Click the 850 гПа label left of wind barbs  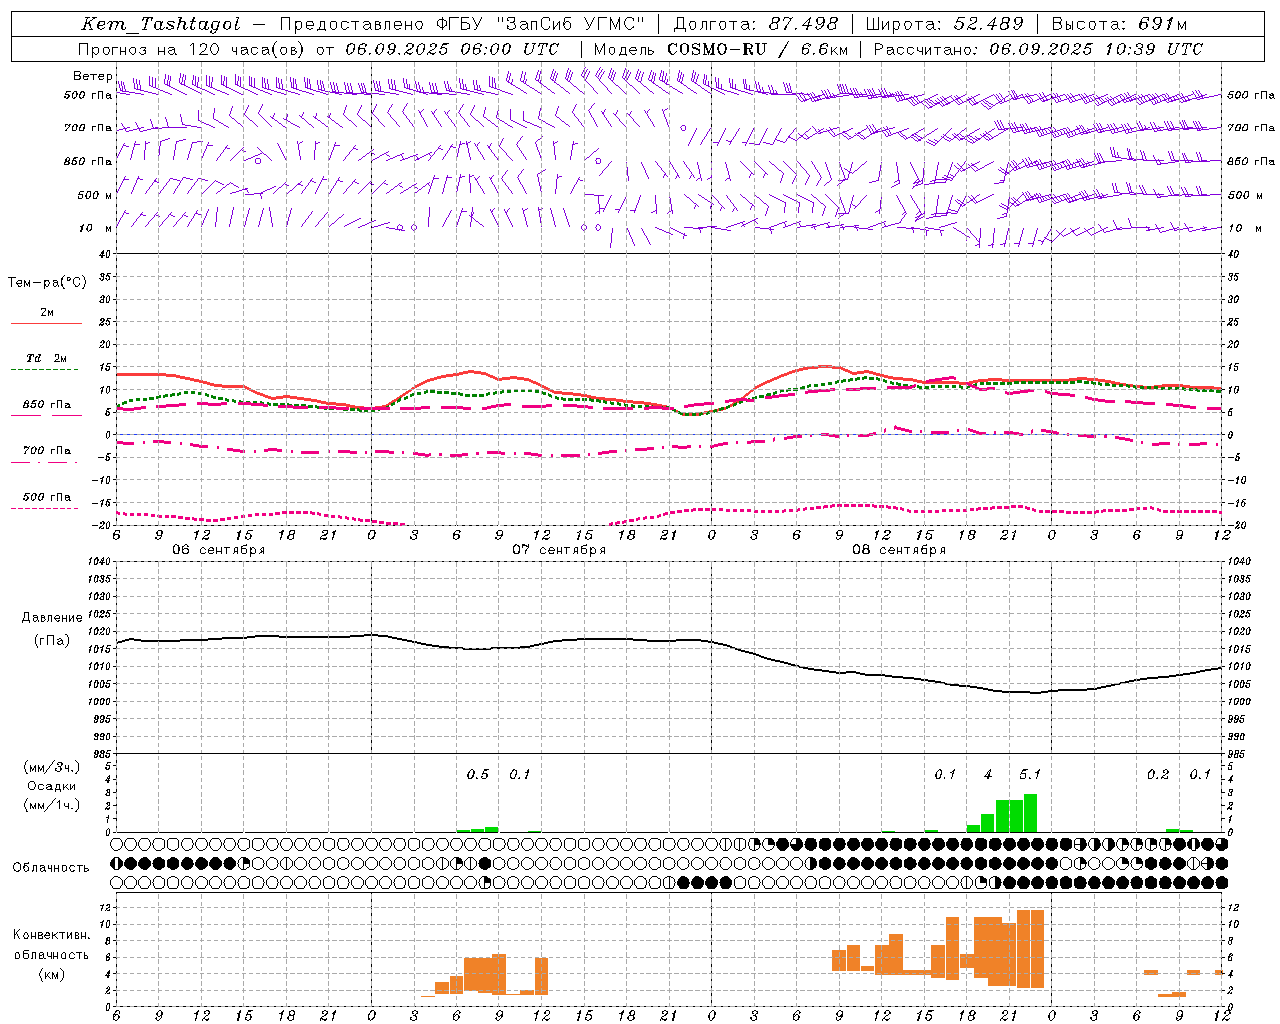click(x=88, y=161)
